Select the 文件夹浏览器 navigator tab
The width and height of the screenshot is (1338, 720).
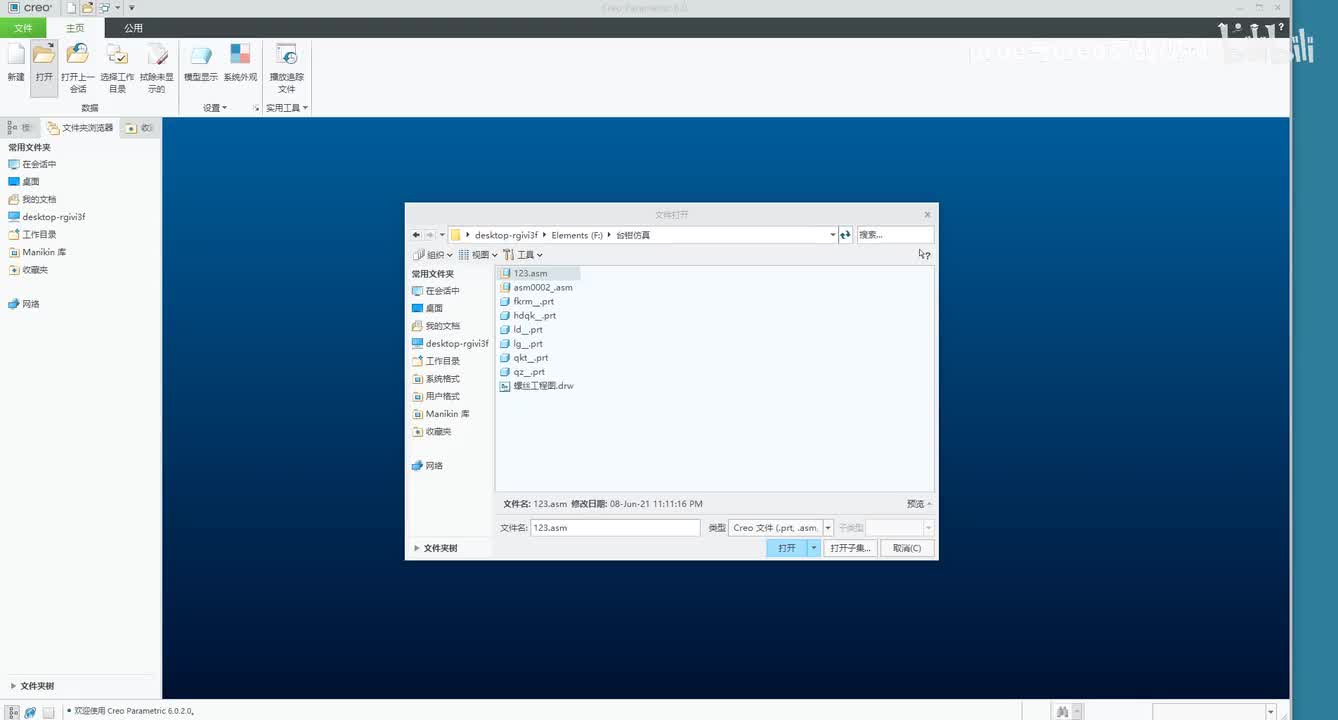(80, 128)
